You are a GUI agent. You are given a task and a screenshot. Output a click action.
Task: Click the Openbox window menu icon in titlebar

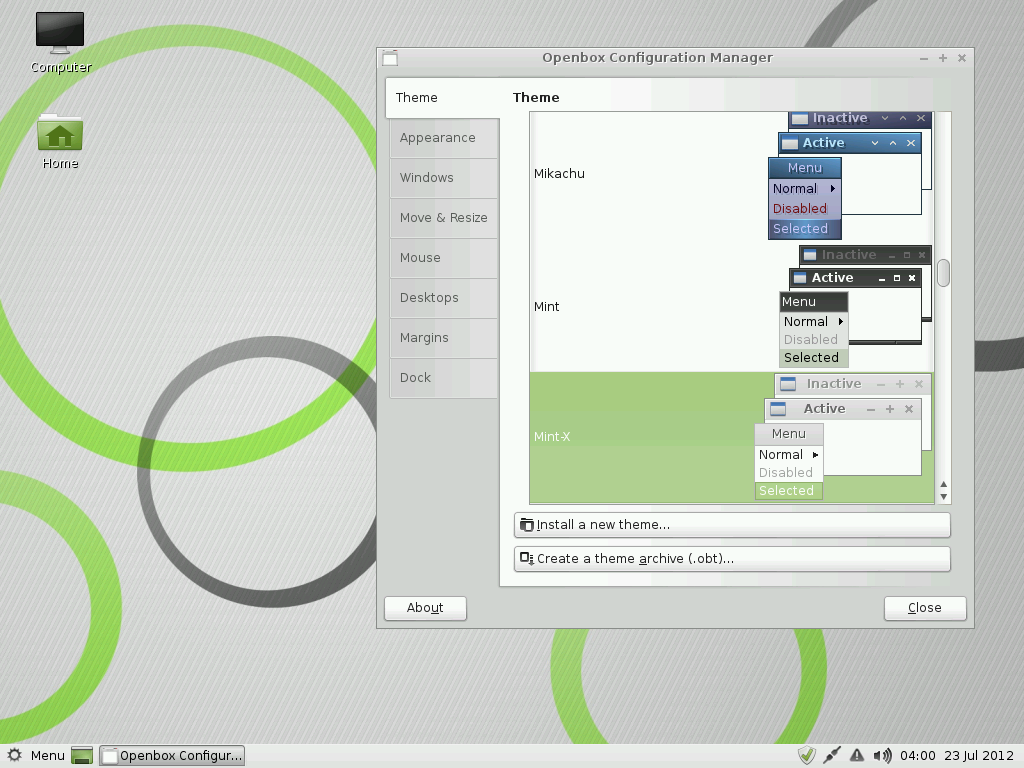[390, 58]
